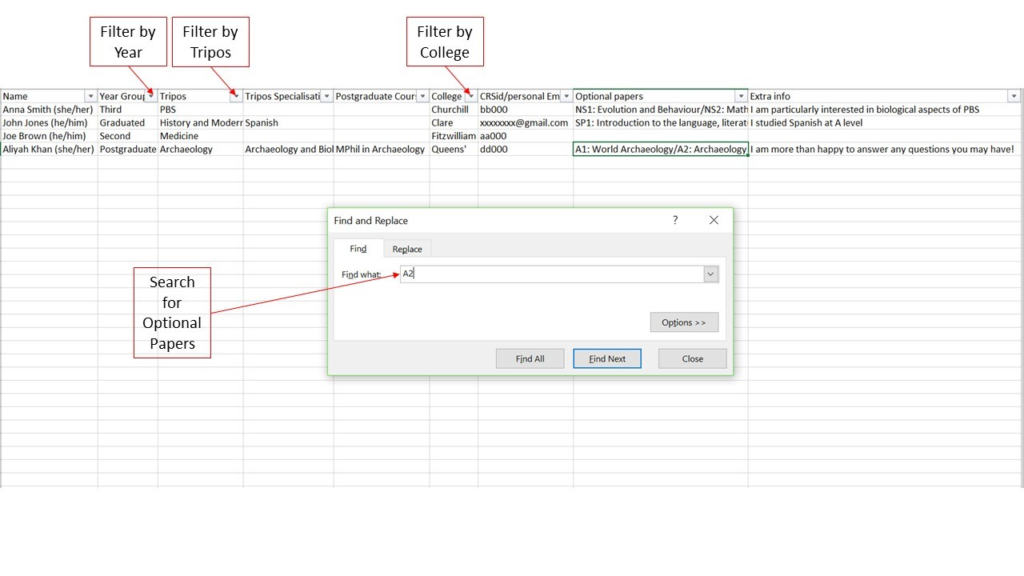
Task: Open the College column filter dropdown
Action: 471,97
